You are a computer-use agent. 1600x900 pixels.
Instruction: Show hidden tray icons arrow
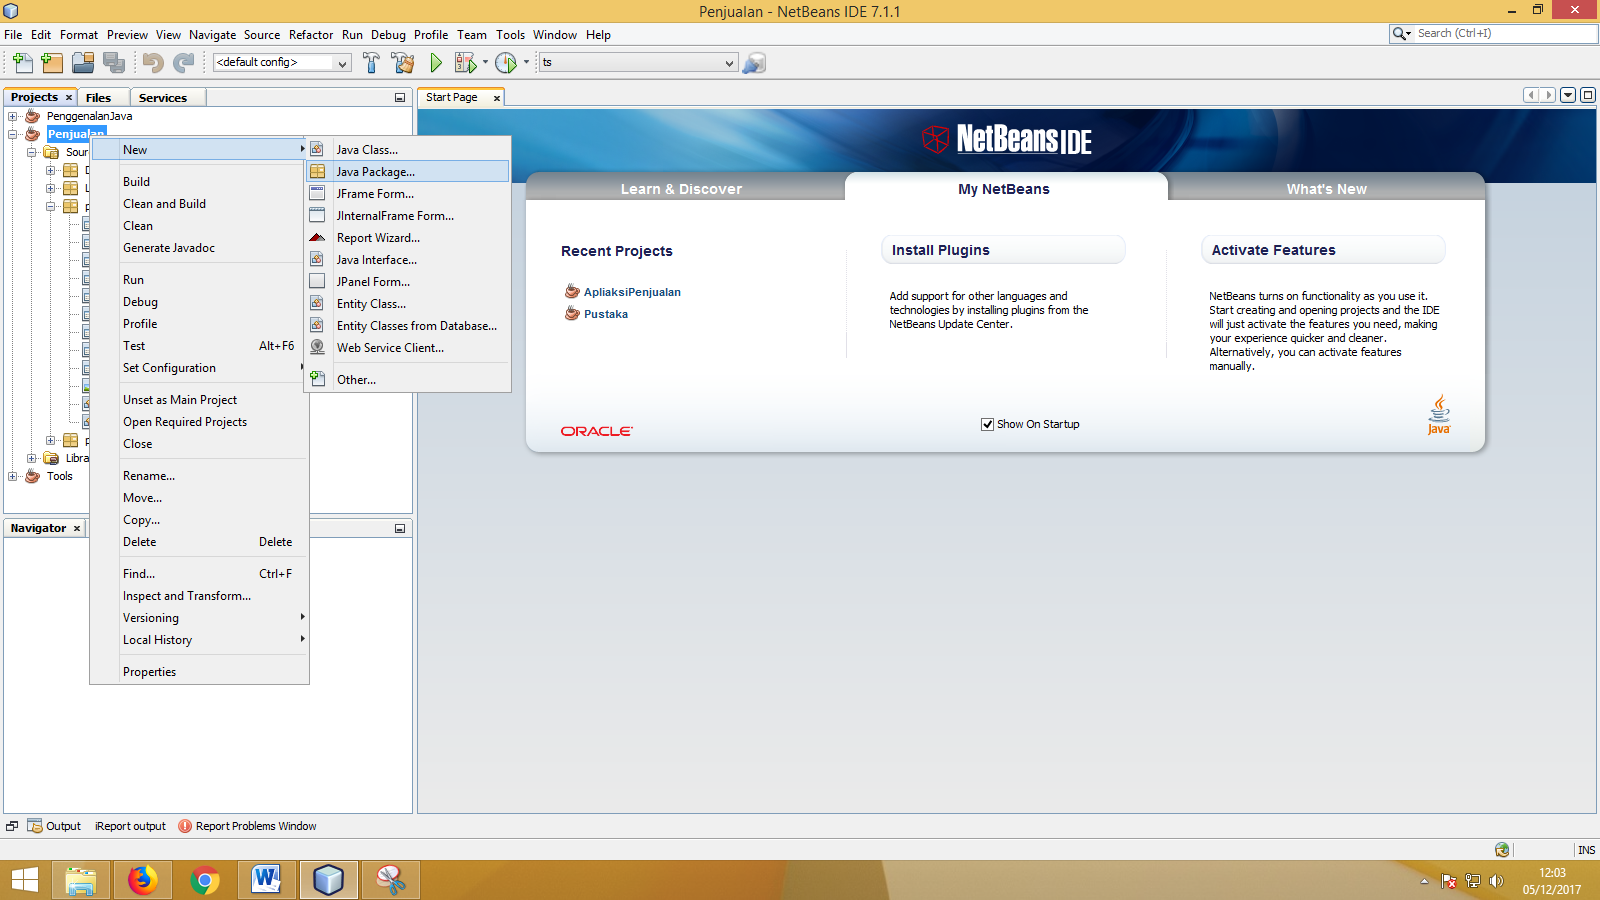coord(1424,881)
